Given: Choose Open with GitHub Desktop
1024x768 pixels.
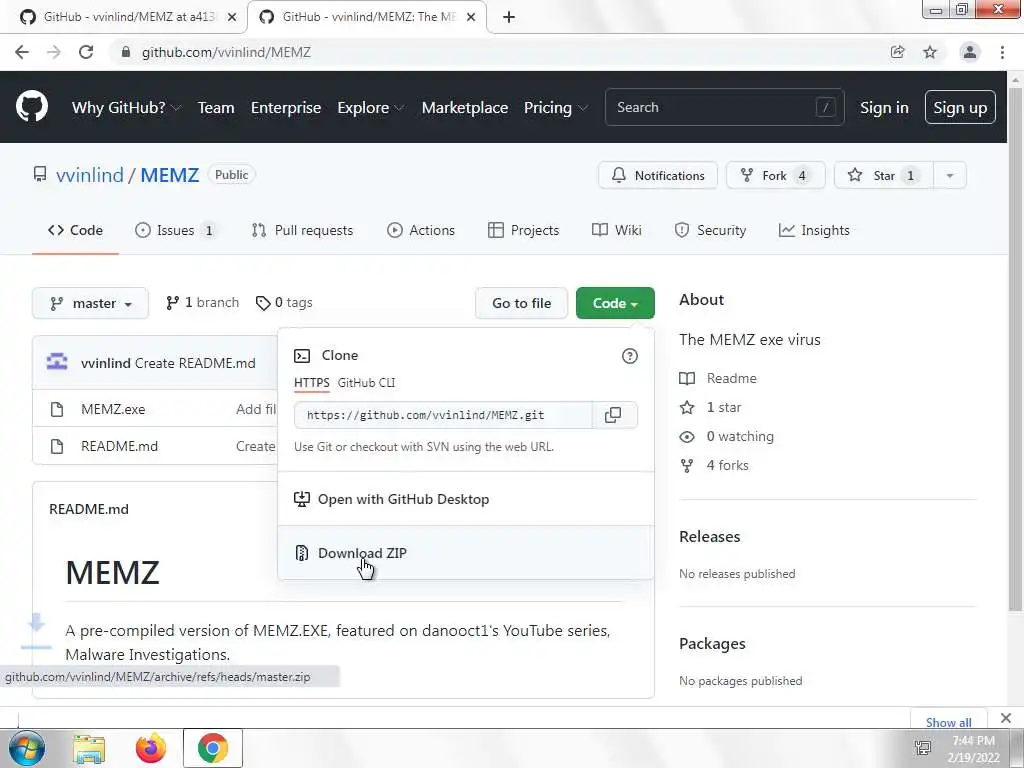Looking at the screenshot, I should pyautogui.click(x=466, y=499).
